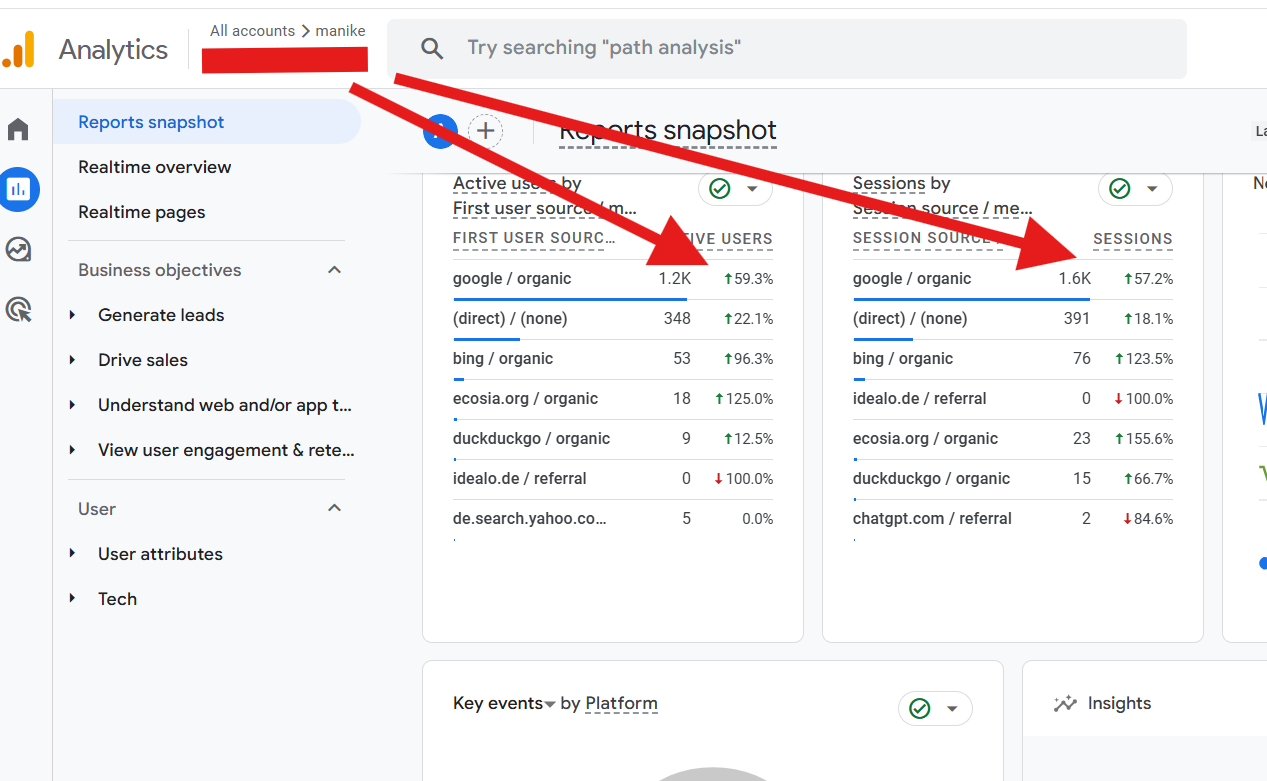Screen dimensions: 1267x781
Task: Expand Understand web and/or app traffic
Action: [72, 405]
